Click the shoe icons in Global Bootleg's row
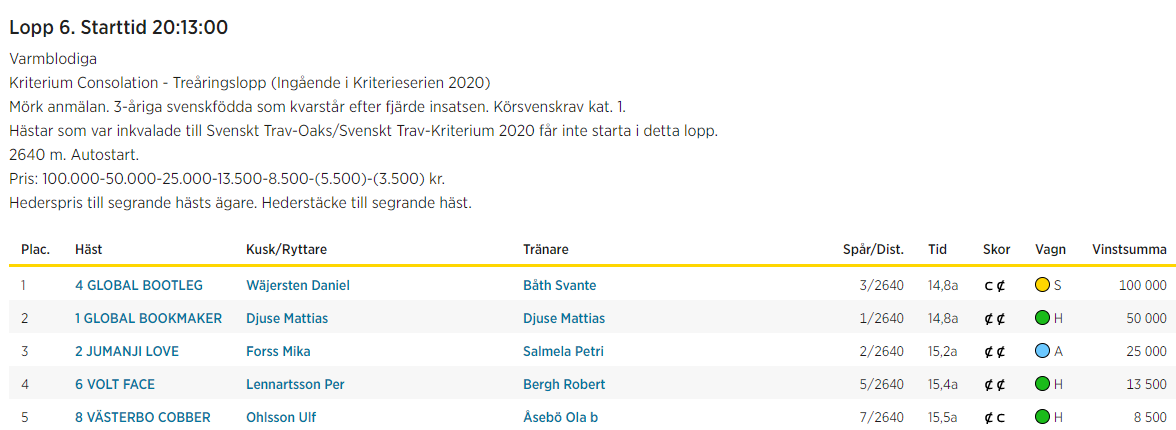 [x=994, y=285]
